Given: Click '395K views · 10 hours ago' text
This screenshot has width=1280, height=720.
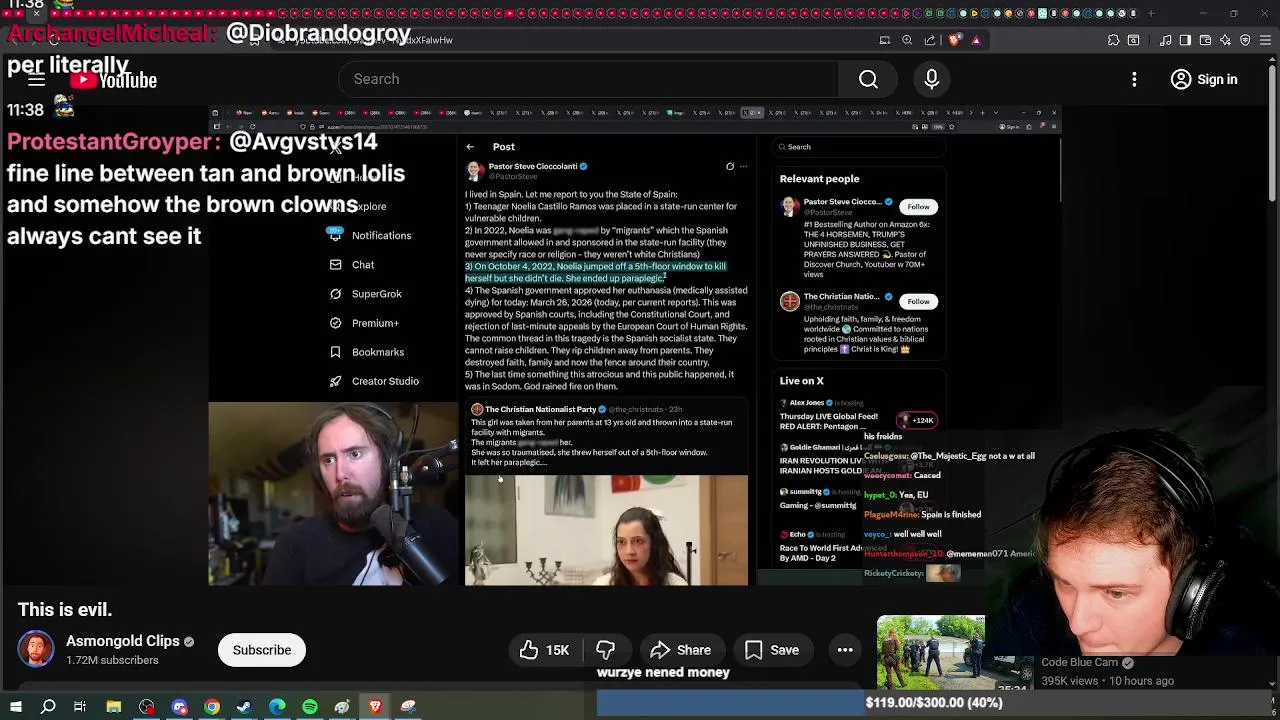Looking at the screenshot, I should point(1108,681).
